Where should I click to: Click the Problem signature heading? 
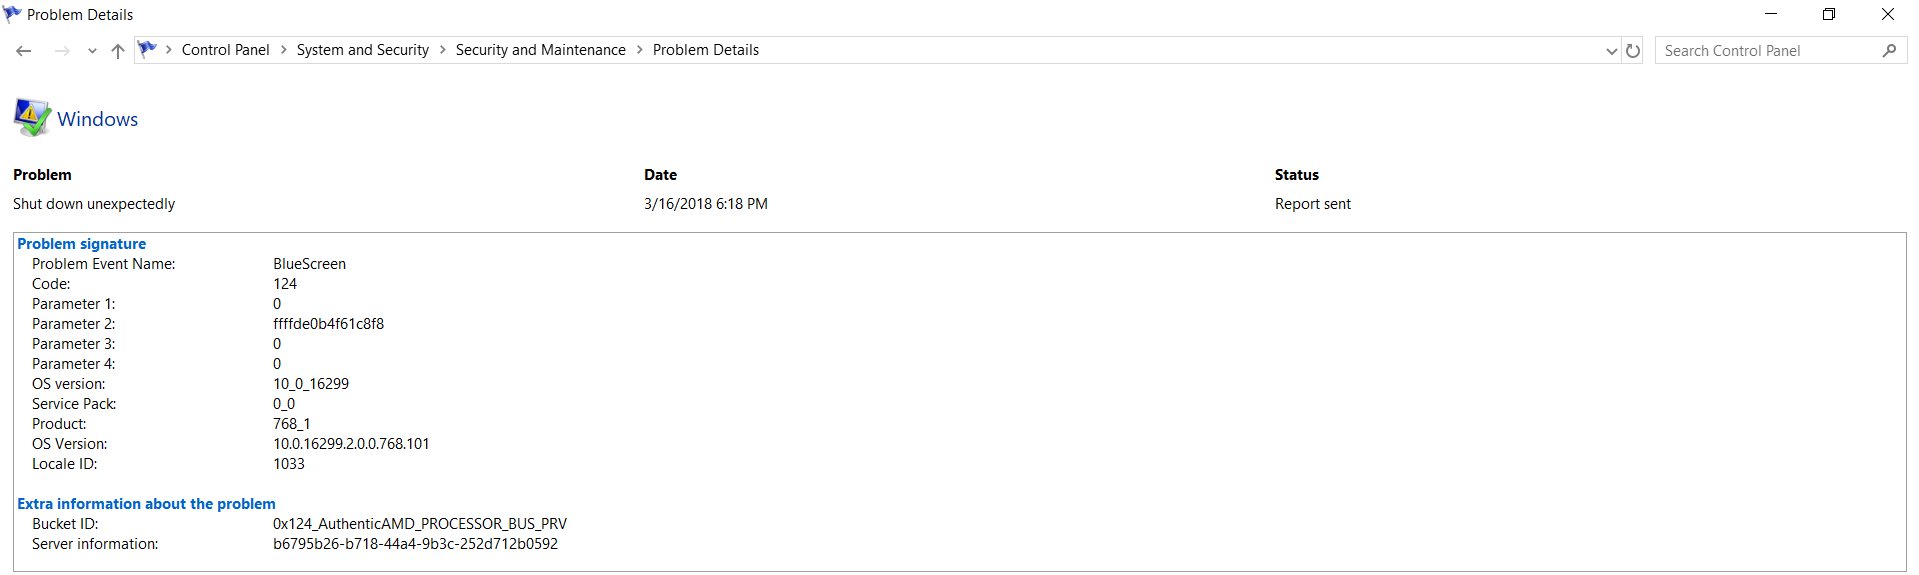click(x=82, y=244)
